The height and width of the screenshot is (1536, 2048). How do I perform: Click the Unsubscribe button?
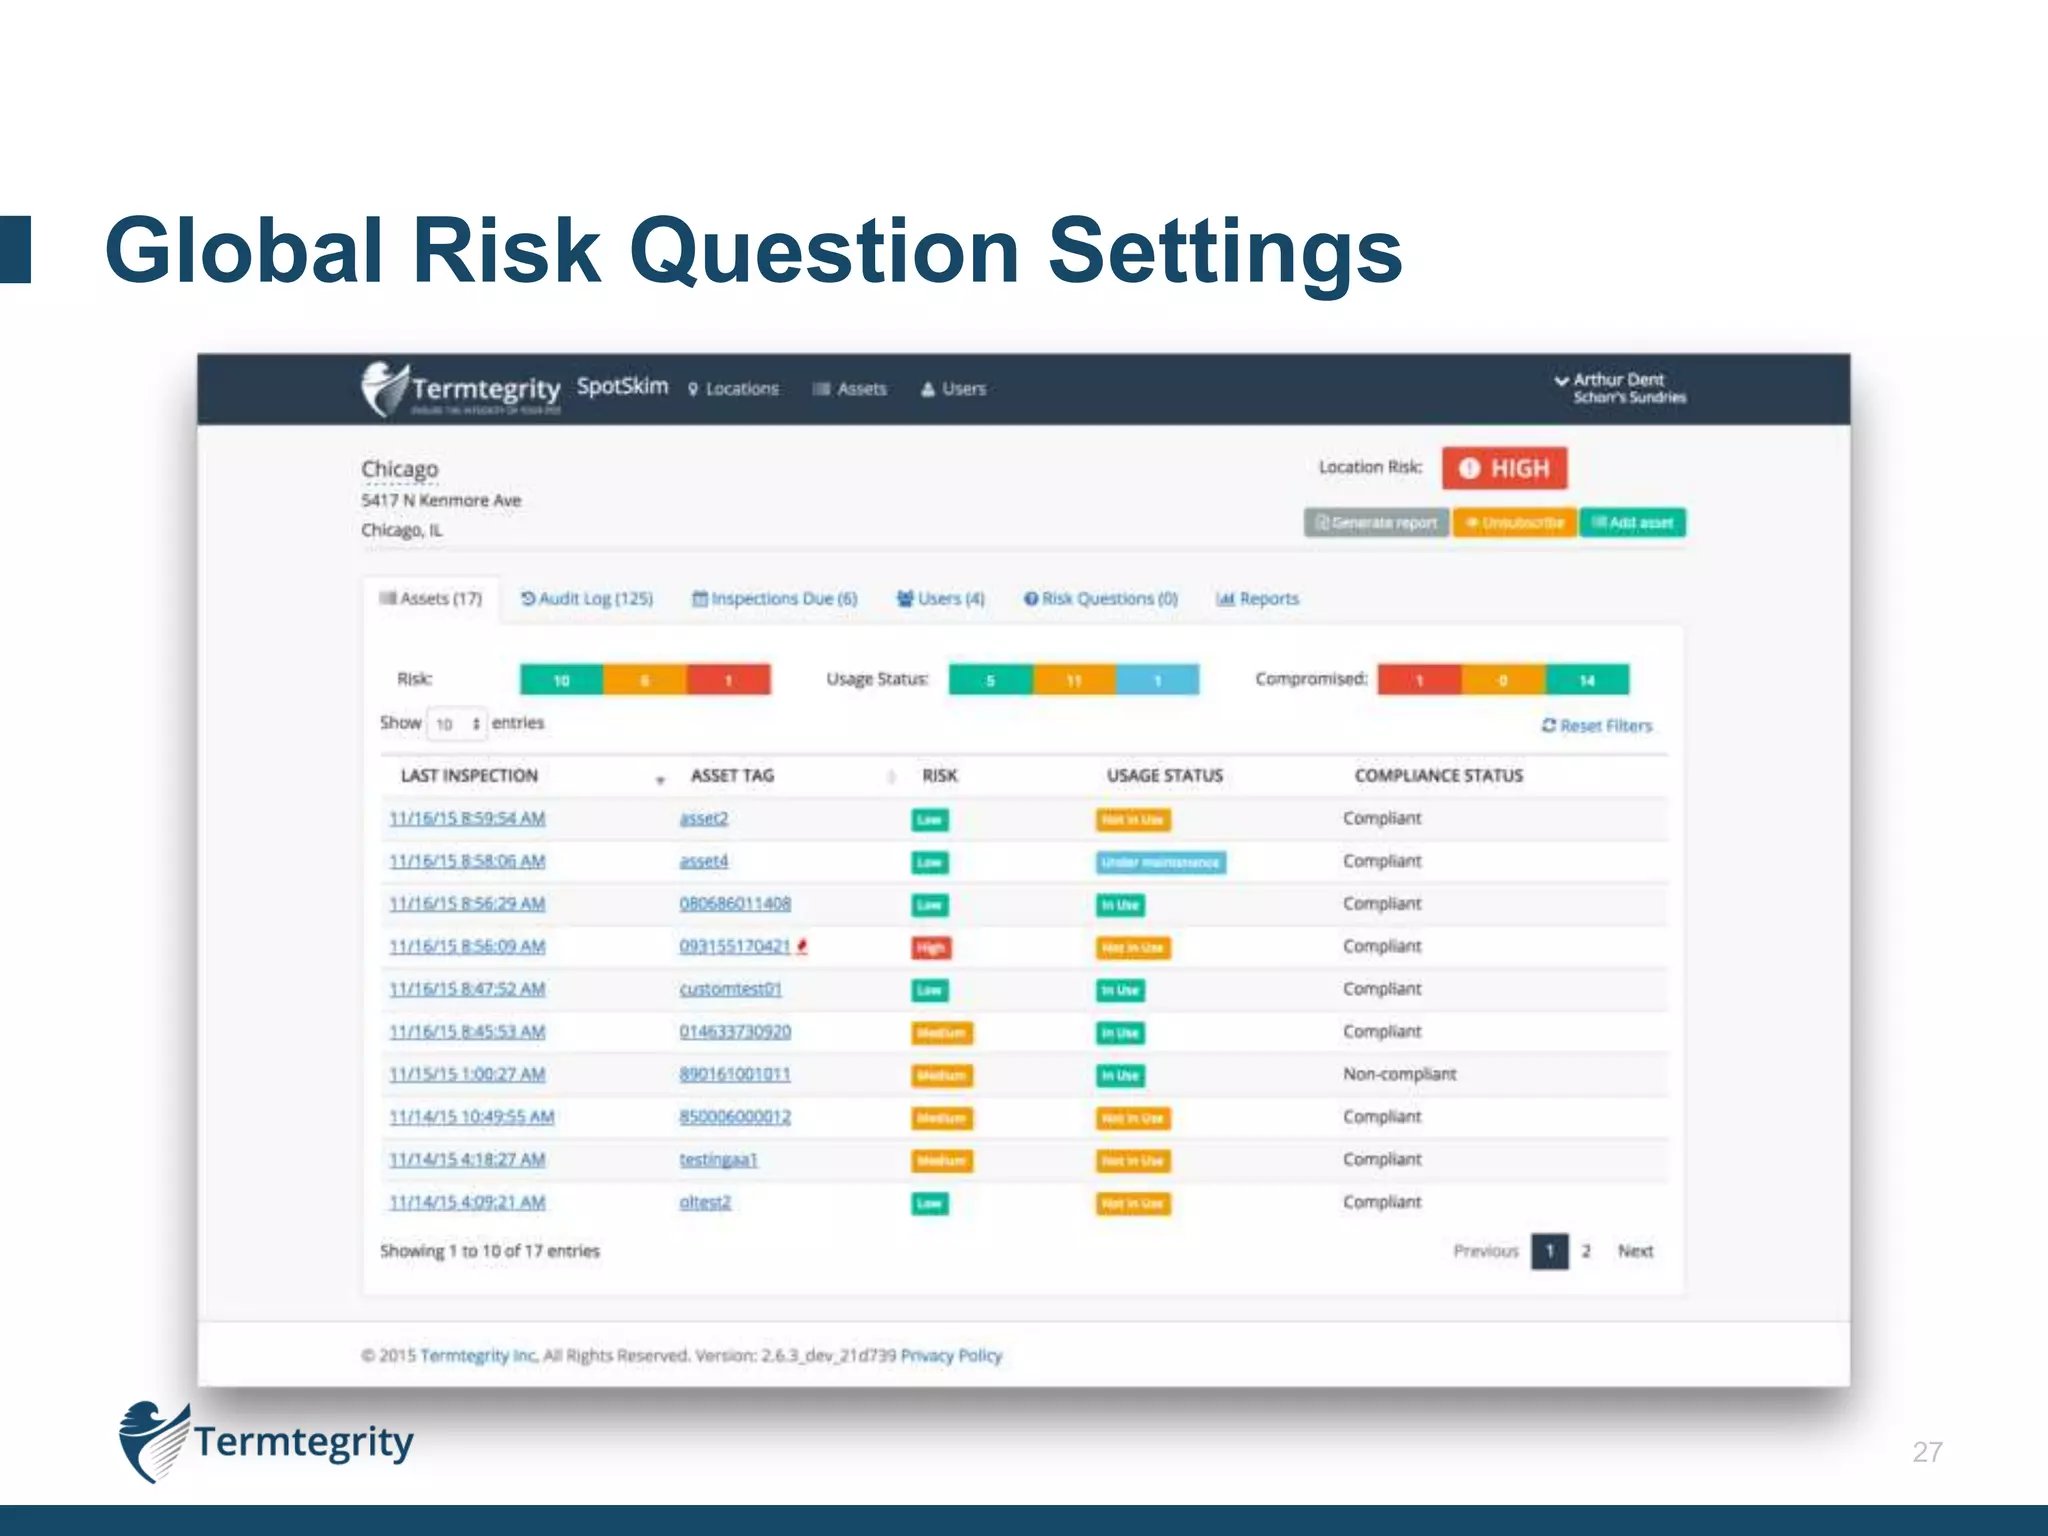click(x=1515, y=522)
